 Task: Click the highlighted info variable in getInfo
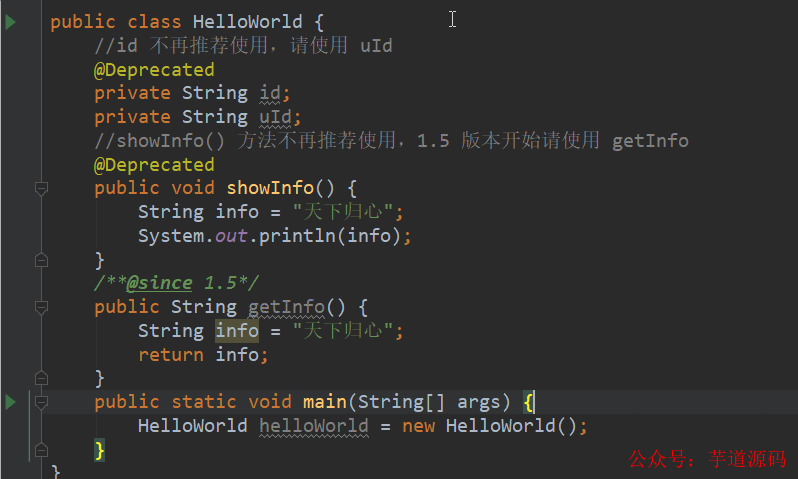click(237, 331)
